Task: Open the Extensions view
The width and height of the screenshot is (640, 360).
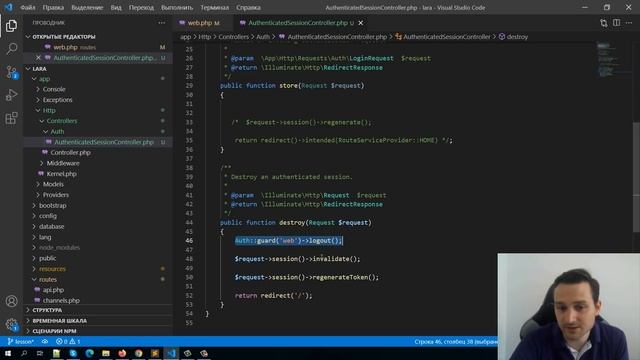Action: click(x=11, y=118)
